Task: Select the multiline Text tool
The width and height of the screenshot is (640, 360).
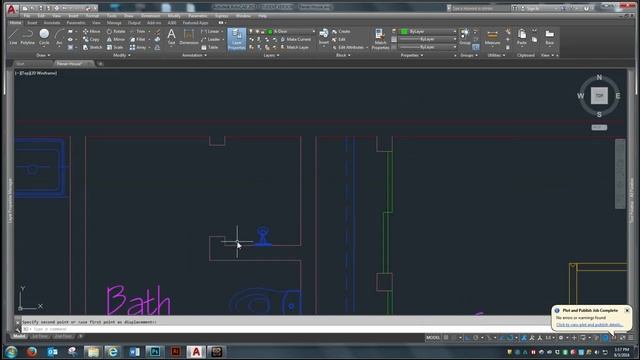Action: pyautogui.click(x=171, y=37)
